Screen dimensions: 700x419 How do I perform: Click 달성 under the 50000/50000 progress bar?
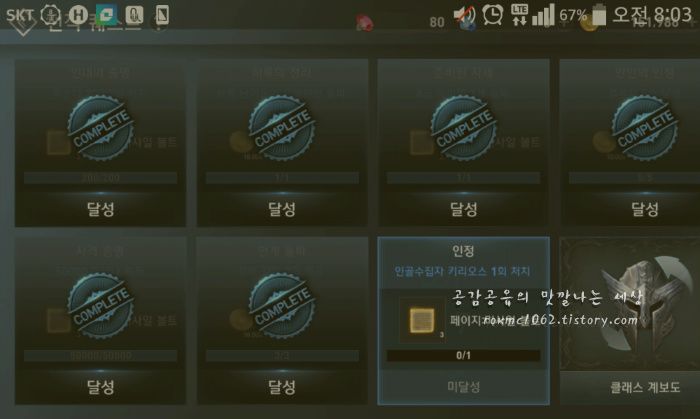click(x=100, y=387)
